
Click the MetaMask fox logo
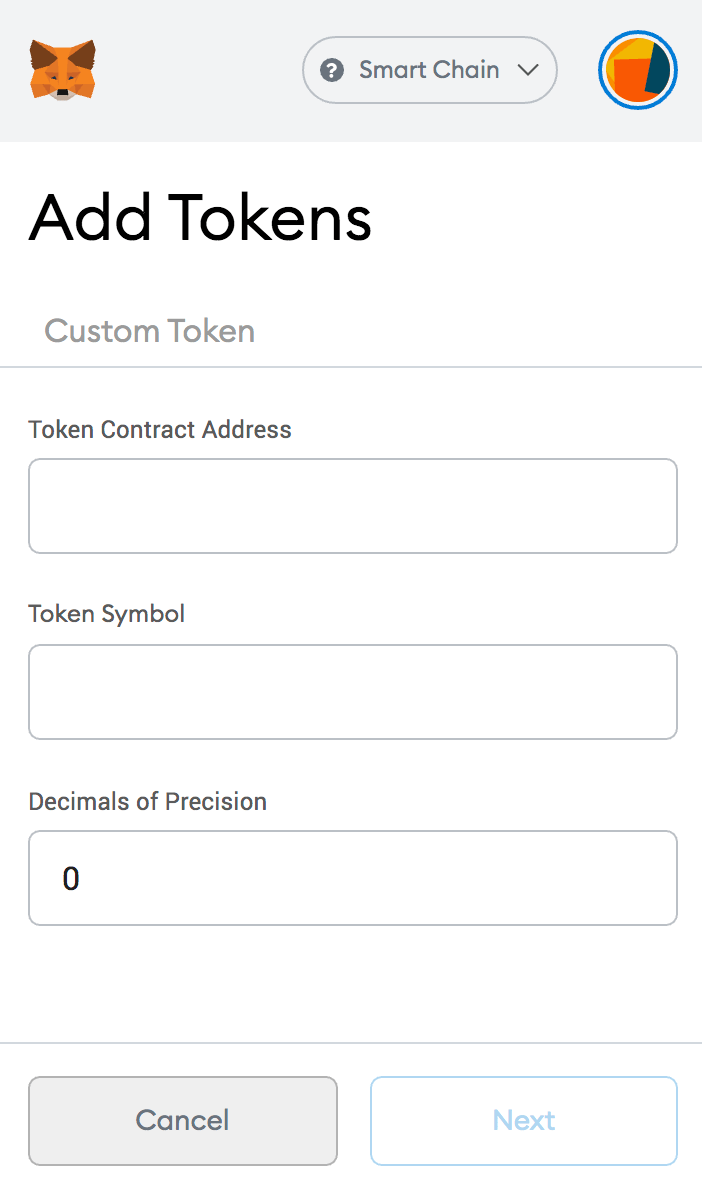click(x=63, y=69)
